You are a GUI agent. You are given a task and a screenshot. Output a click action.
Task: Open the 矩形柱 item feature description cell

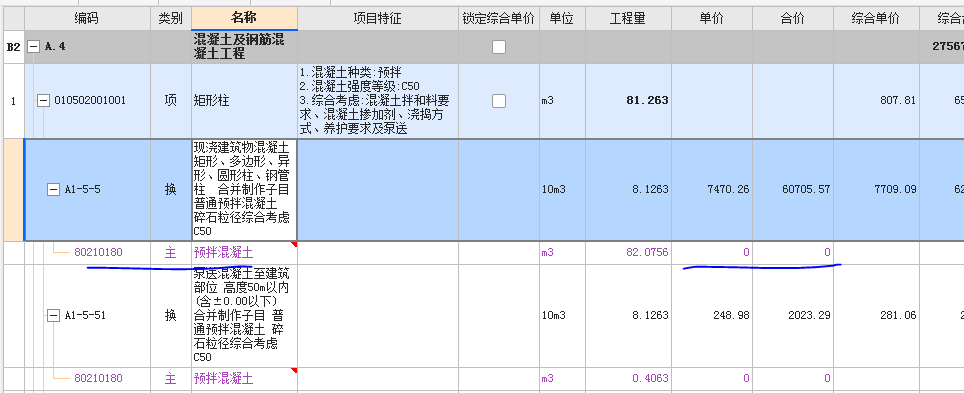(x=377, y=101)
